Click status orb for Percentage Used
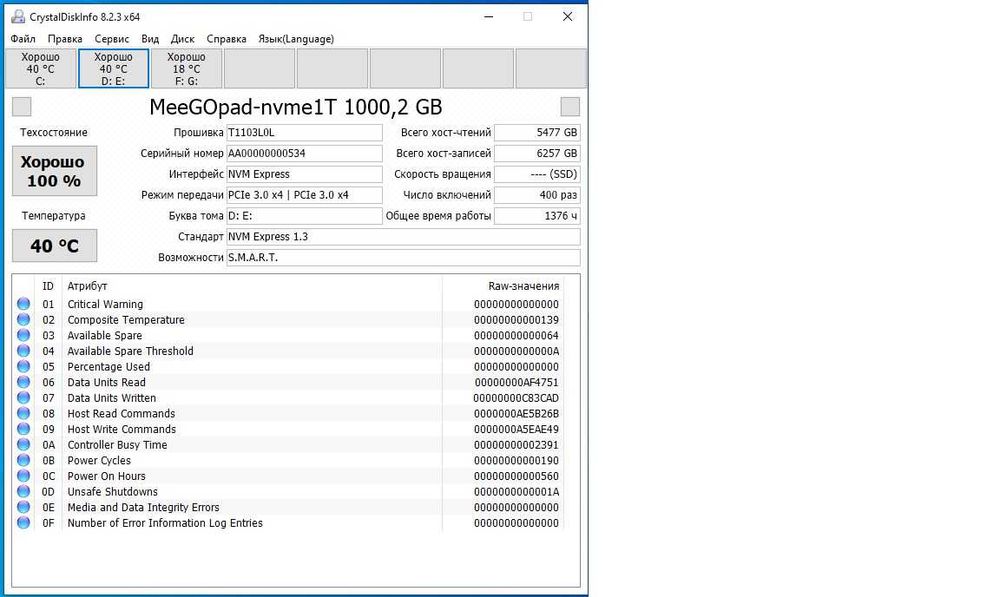Screen dimensions: 1000x597 coord(24,366)
